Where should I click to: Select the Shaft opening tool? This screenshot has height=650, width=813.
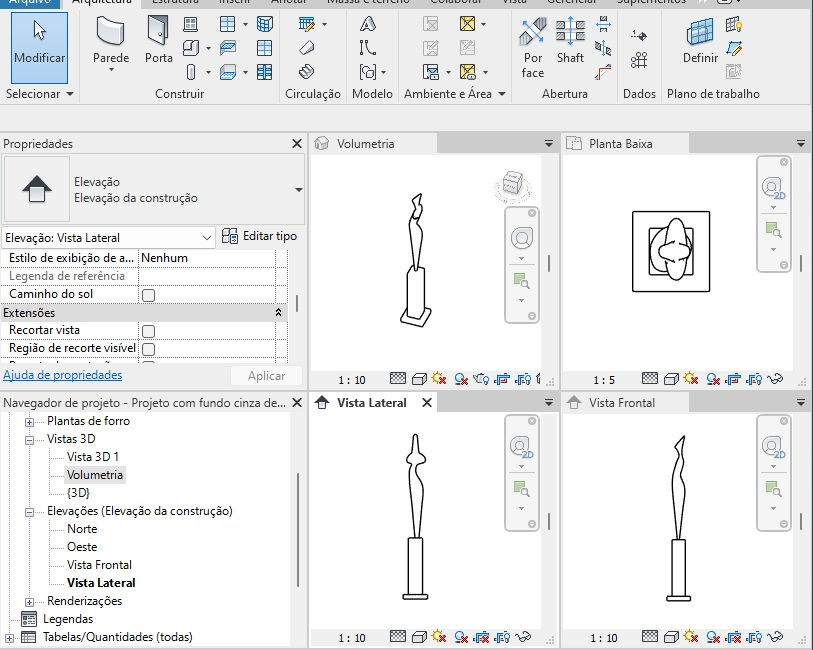tap(570, 40)
